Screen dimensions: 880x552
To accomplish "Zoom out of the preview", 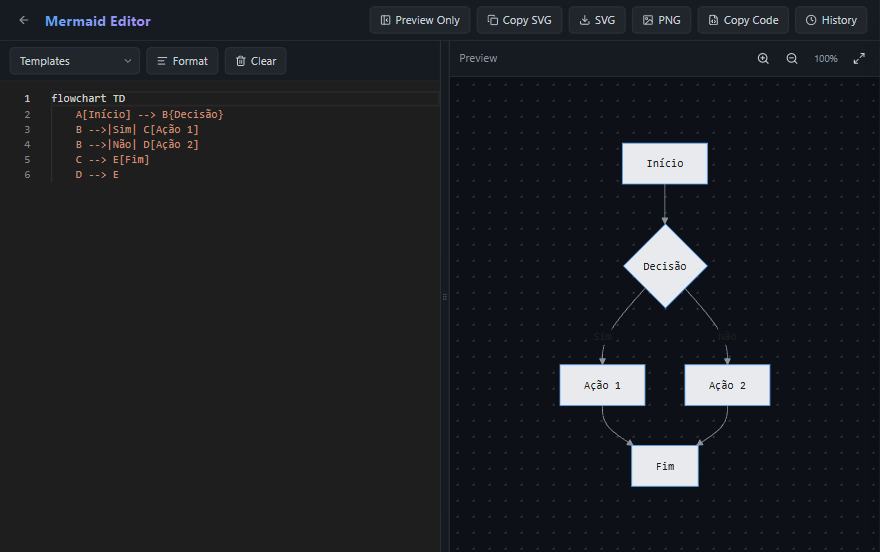I will tap(791, 58).
